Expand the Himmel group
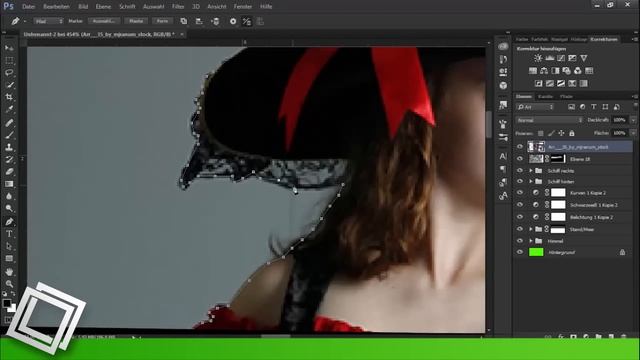640x360 pixels. (x=531, y=241)
